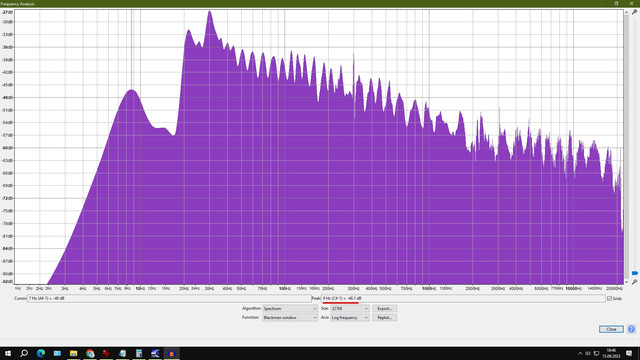Click the network icon in the system tray
This screenshot has width=640, height=360.
pyautogui.click(x=596, y=353)
